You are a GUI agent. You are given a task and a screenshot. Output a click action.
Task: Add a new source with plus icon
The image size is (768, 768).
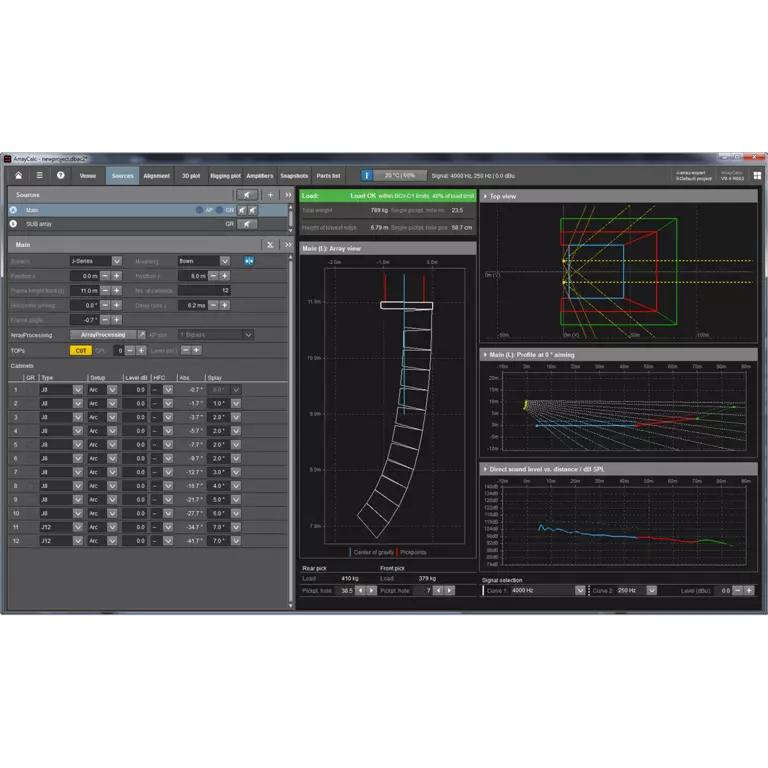pyautogui.click(x=270, y=195)
